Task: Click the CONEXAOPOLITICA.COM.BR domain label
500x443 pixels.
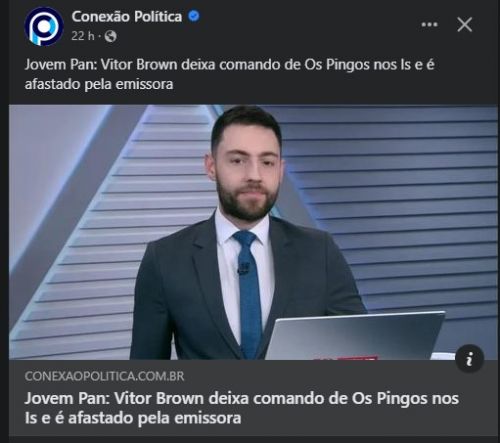Action: 104,376
